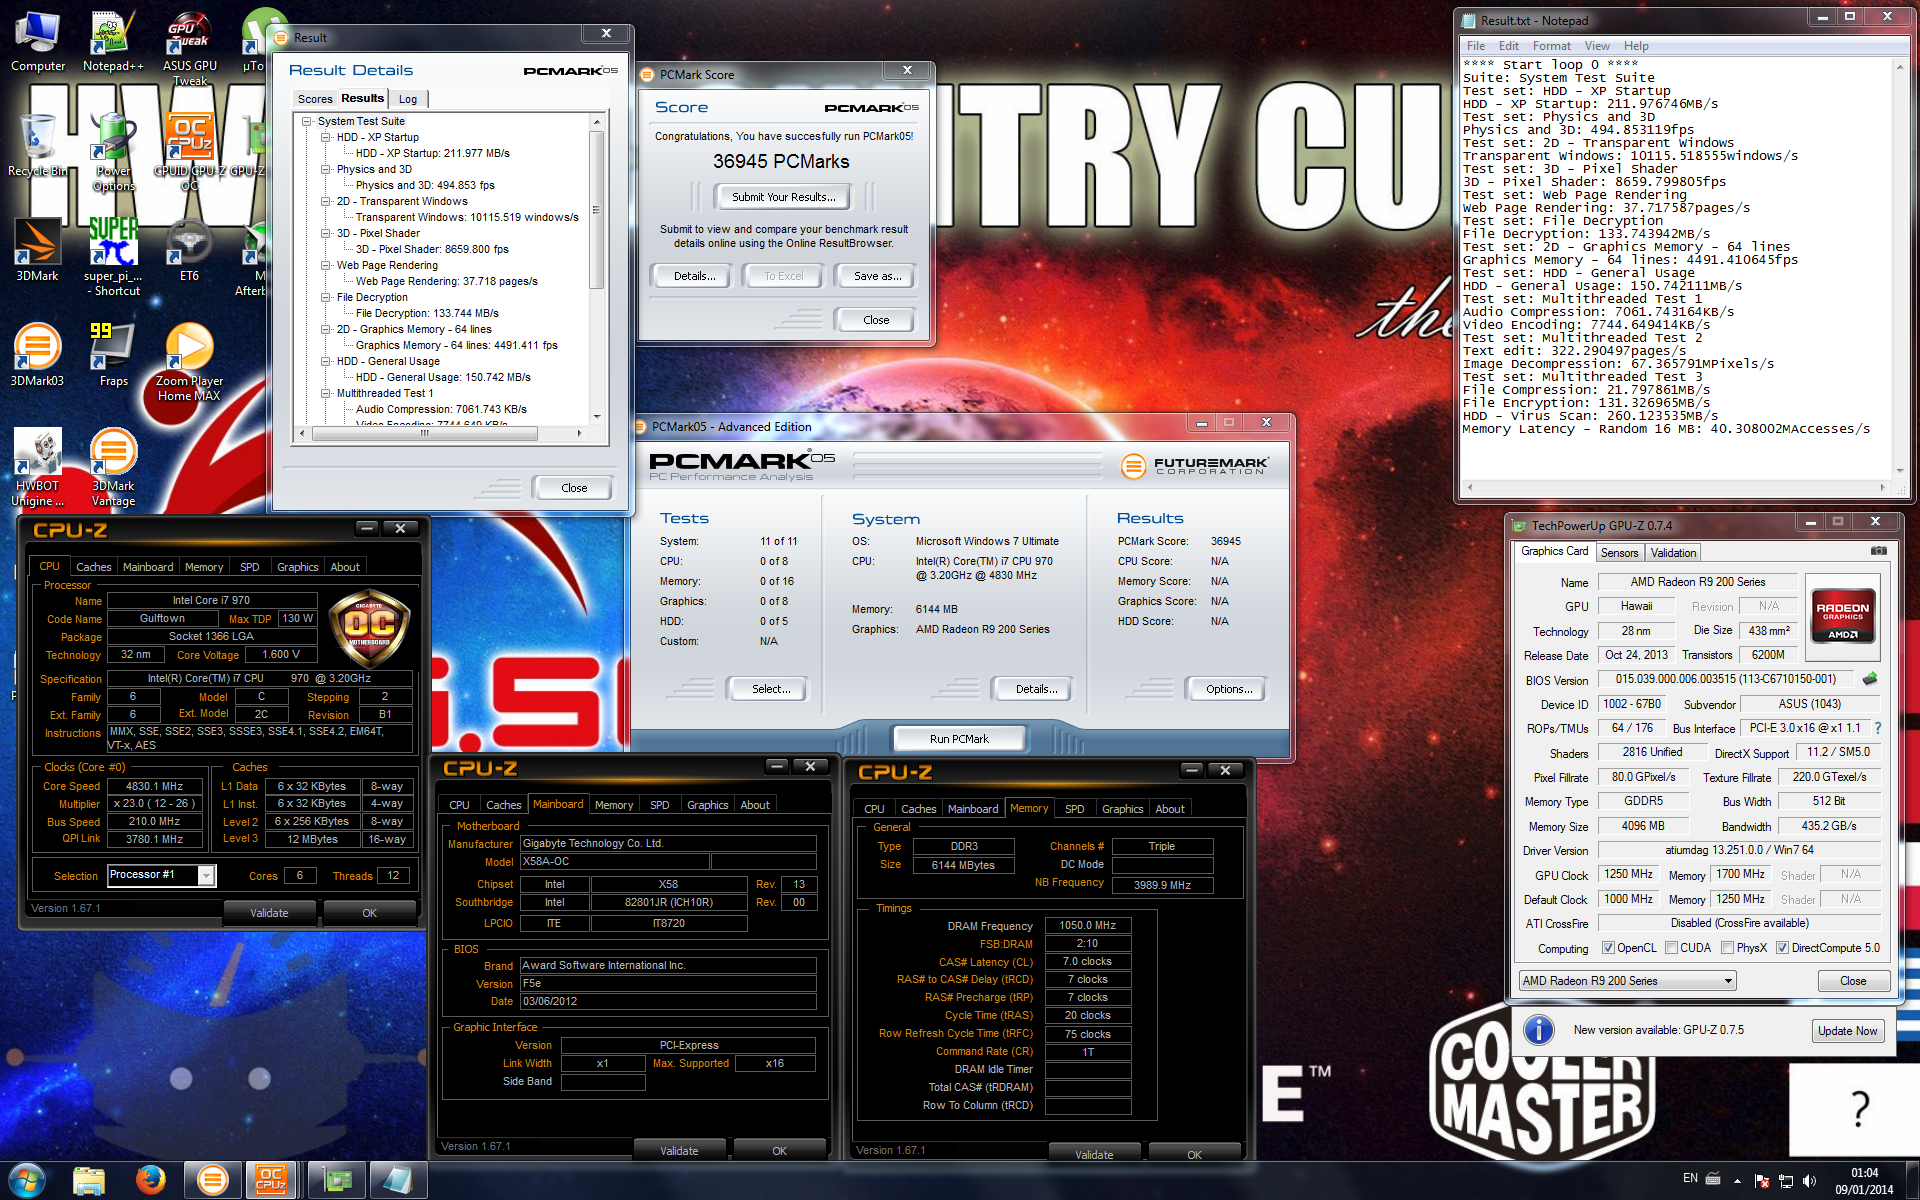
Task: Open Zoom Player Home MAX icon
Action: (189, 362)
